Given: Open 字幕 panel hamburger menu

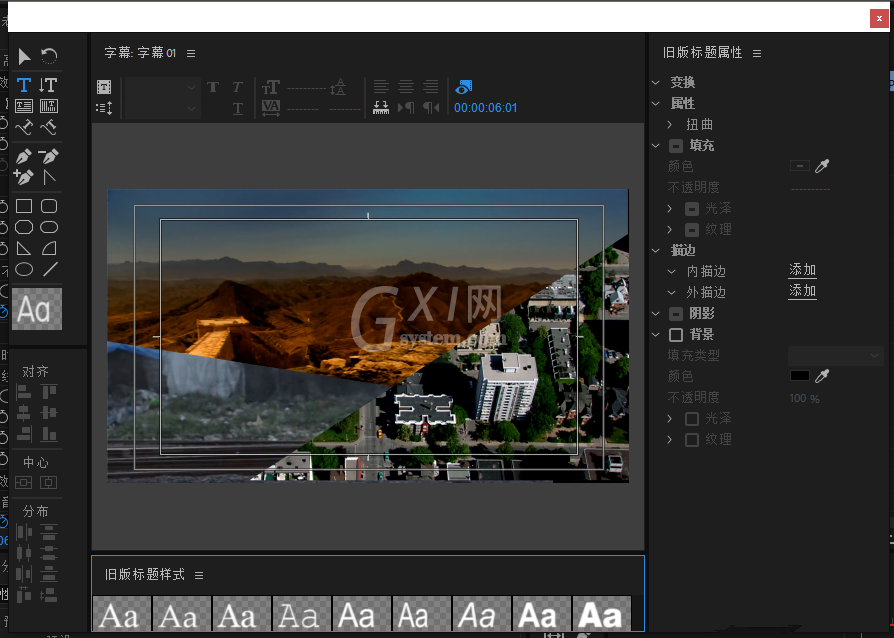Looking at the screenshot, I should (x=191, y=53).
